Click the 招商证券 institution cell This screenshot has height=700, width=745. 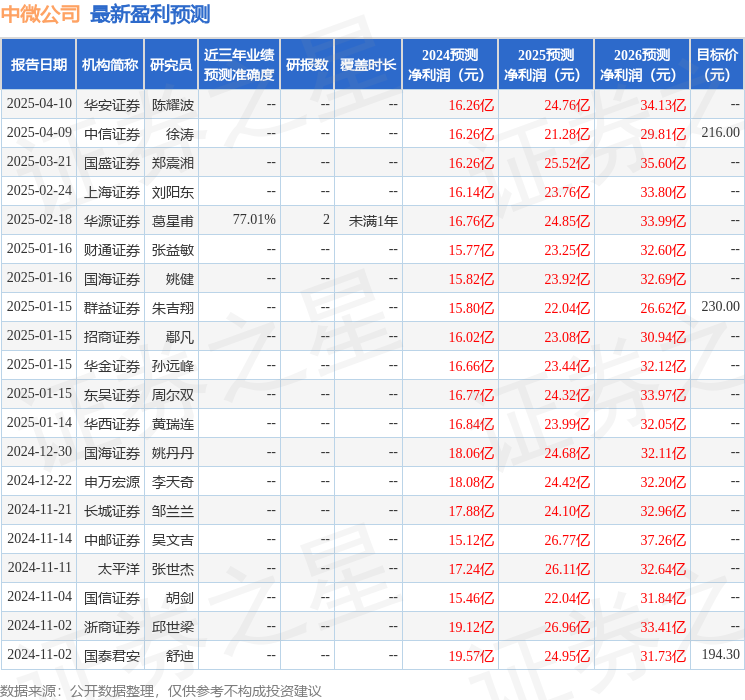pos(112,336)
